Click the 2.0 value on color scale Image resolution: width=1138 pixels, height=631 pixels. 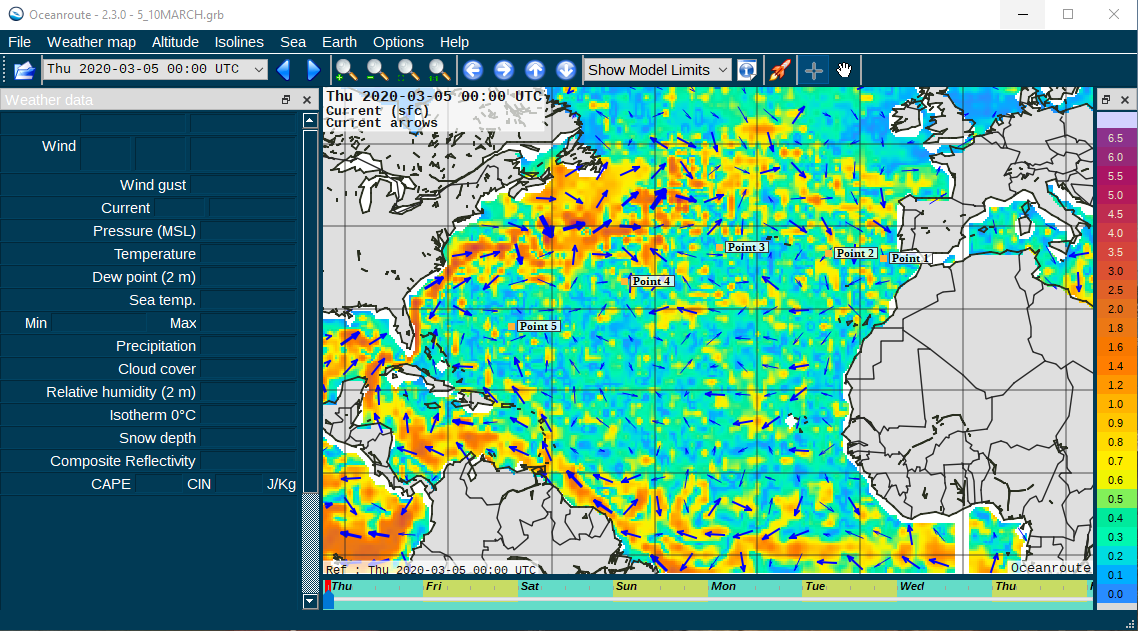pyautogui.click(x=1115, y=309)
